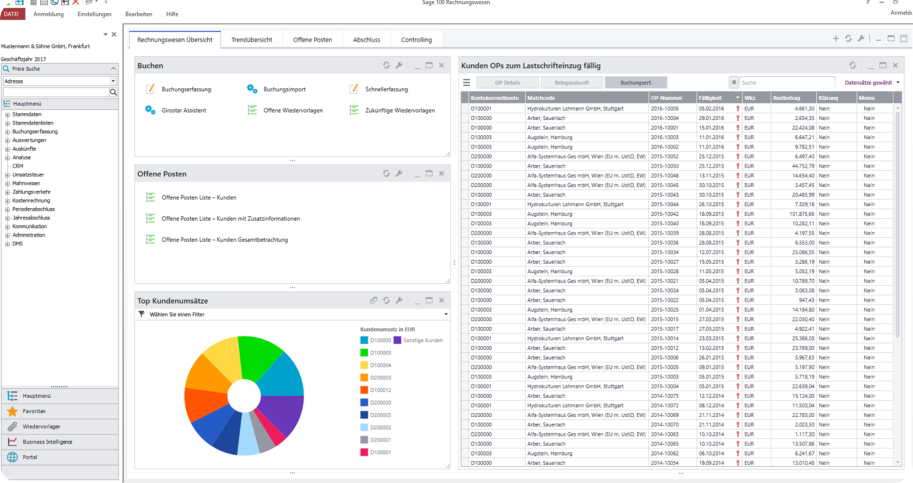Expand Zahlungsverkehr tree node
The image size is (913, 483).
(8, 192)
